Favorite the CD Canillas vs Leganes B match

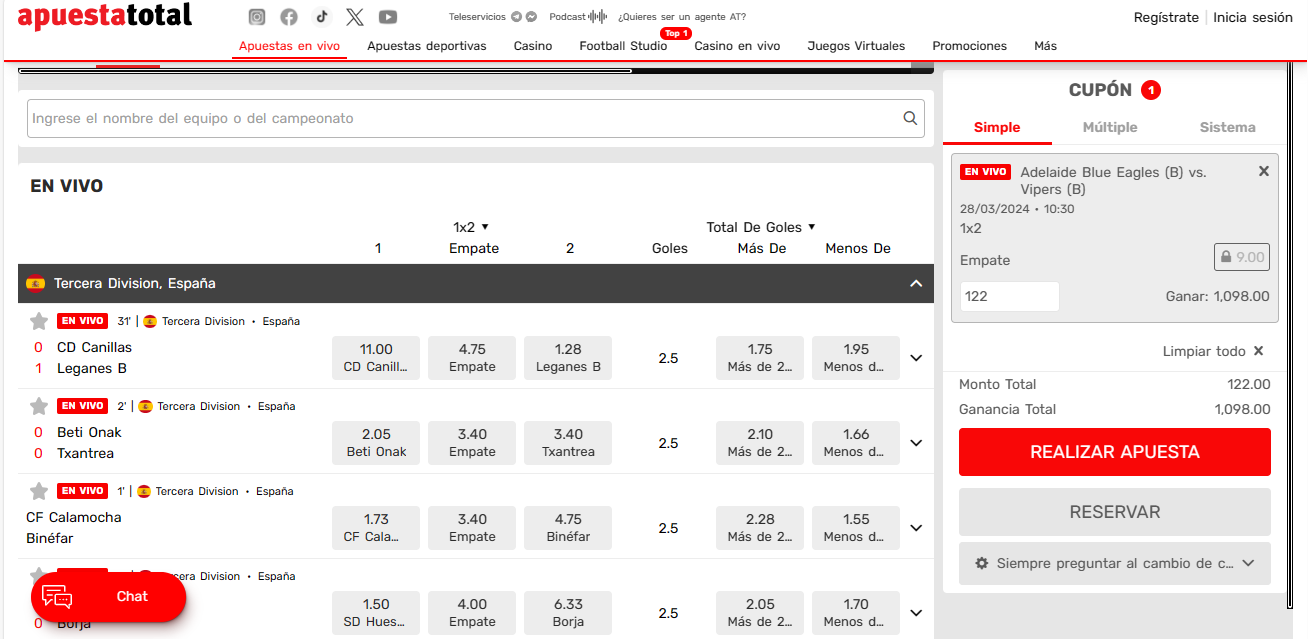pos(39,321)
